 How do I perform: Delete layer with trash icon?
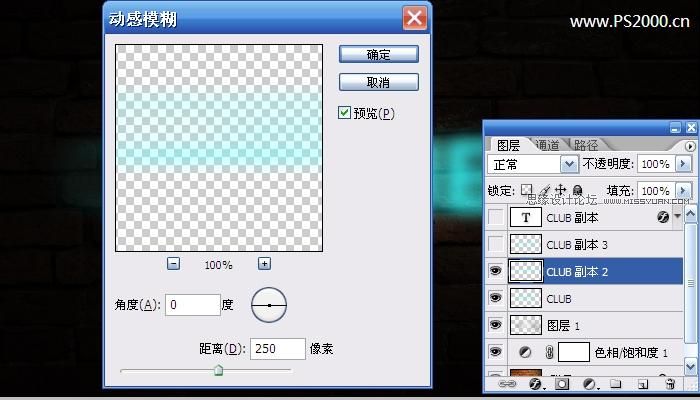[x=670, y=384]
